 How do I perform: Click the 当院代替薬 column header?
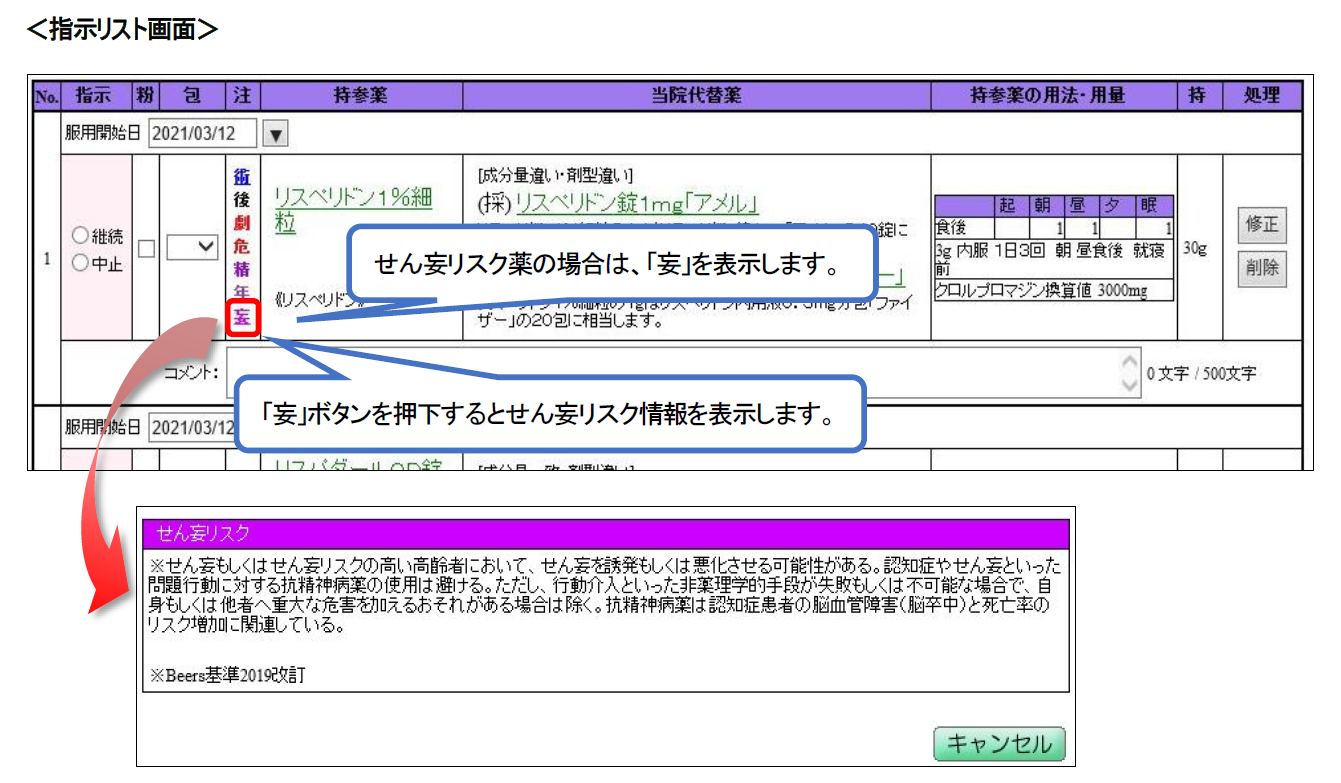[x=695, y=96]
